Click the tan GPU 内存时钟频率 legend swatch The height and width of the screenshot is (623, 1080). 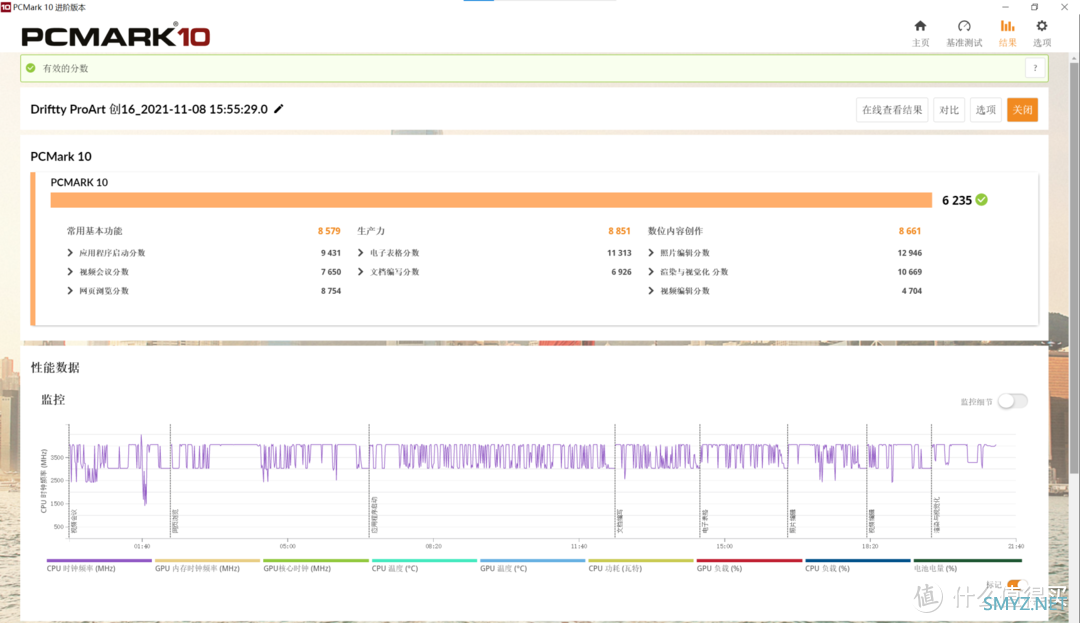pos(207,560)
